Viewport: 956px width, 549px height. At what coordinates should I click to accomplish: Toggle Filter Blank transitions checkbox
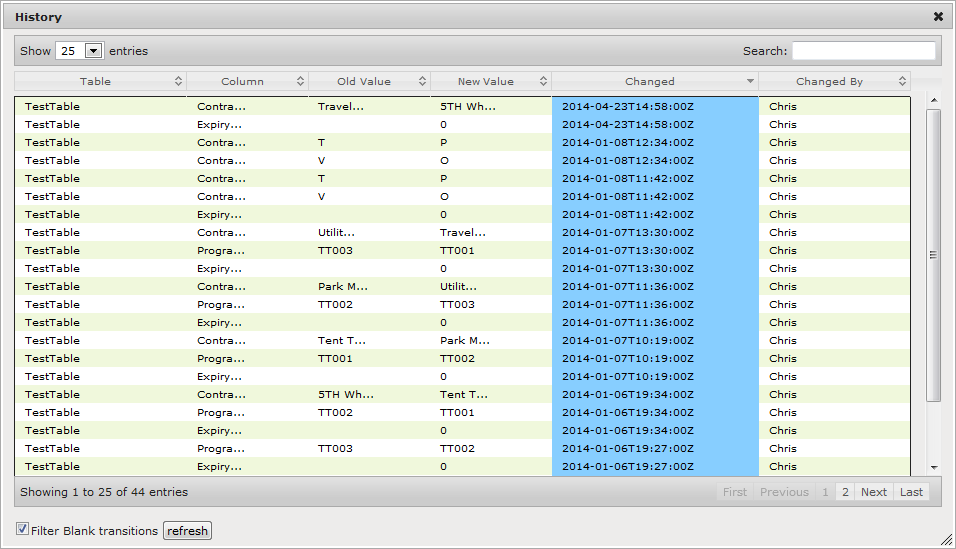[23, 529]
